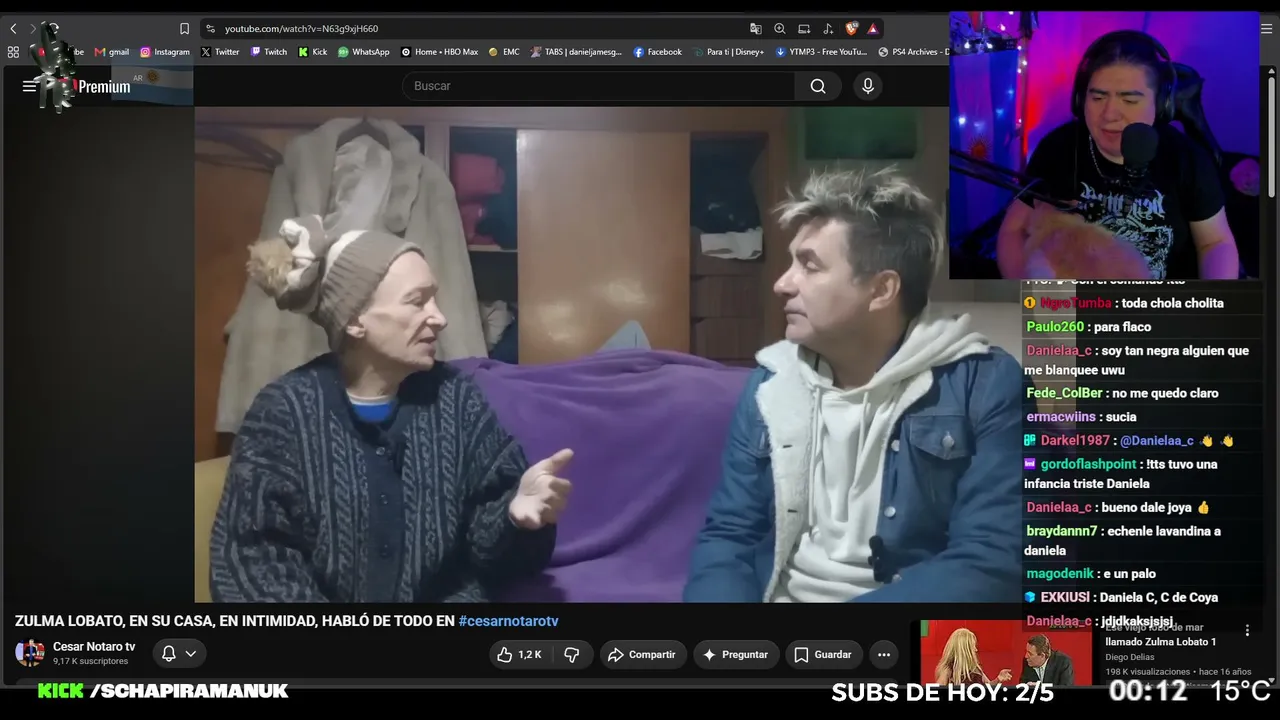Dislike the video with thumbs down
1280x720 pixels.
pyautogui.click(x=572, y=654)
